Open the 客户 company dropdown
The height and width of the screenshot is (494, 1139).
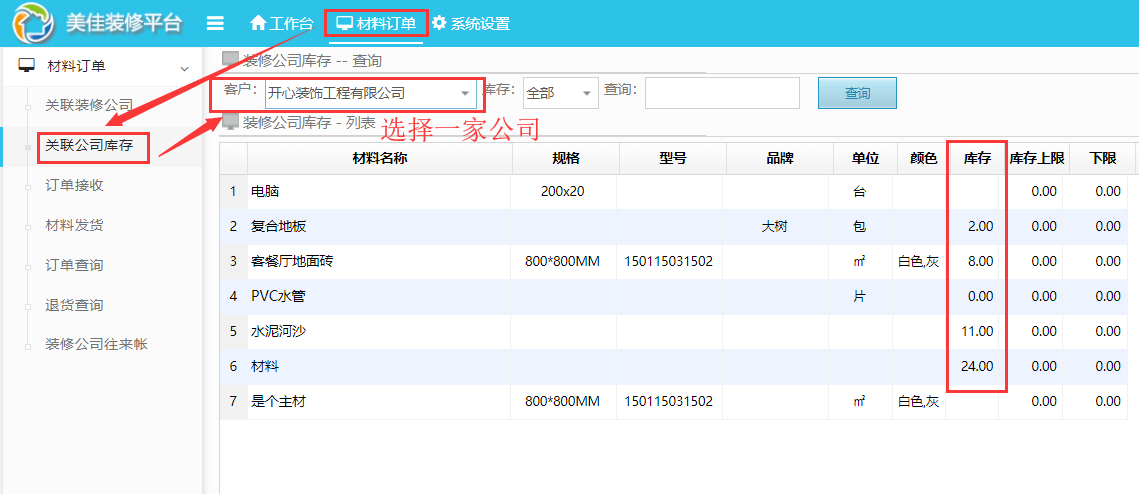[x=465, y=93]
